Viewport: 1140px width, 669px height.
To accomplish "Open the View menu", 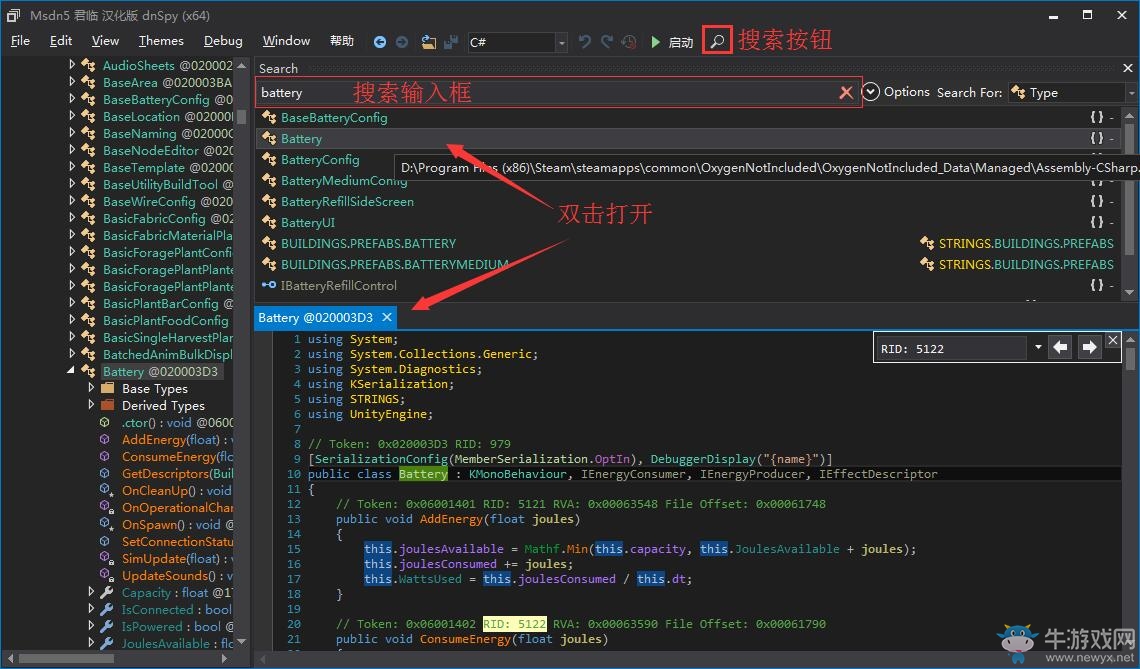I will [x=105, y=41].
